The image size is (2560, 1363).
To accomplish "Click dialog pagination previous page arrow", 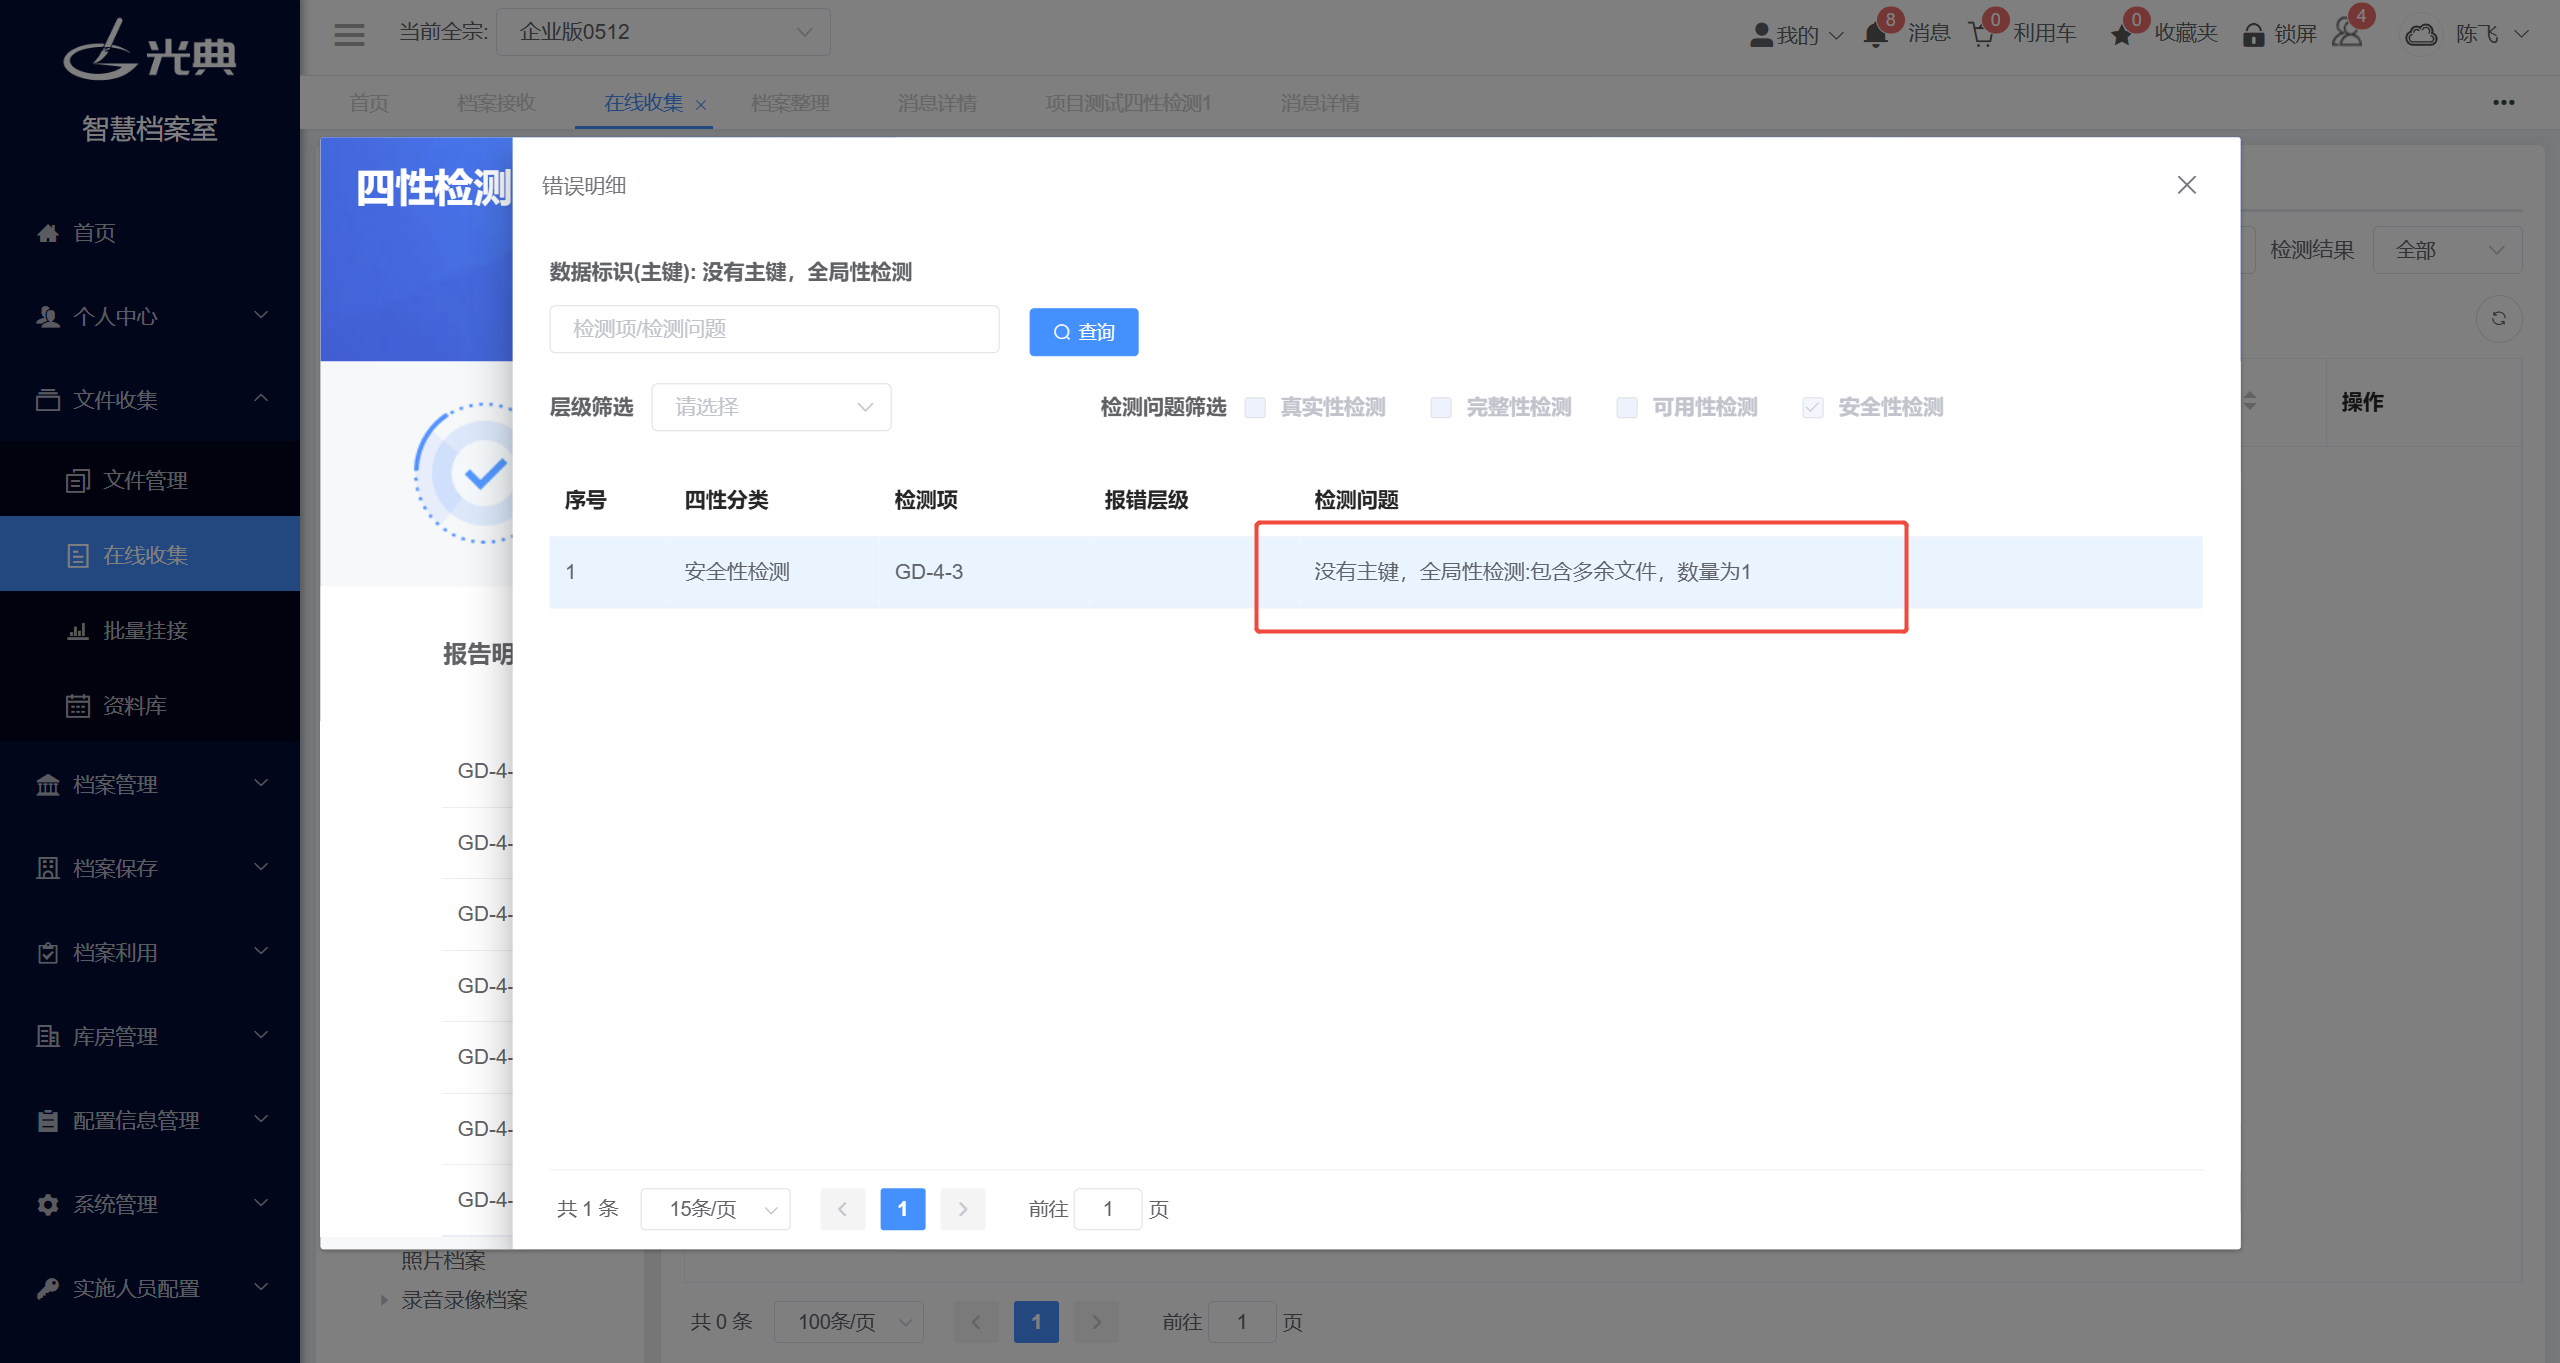I will (x=843, y=1209).
